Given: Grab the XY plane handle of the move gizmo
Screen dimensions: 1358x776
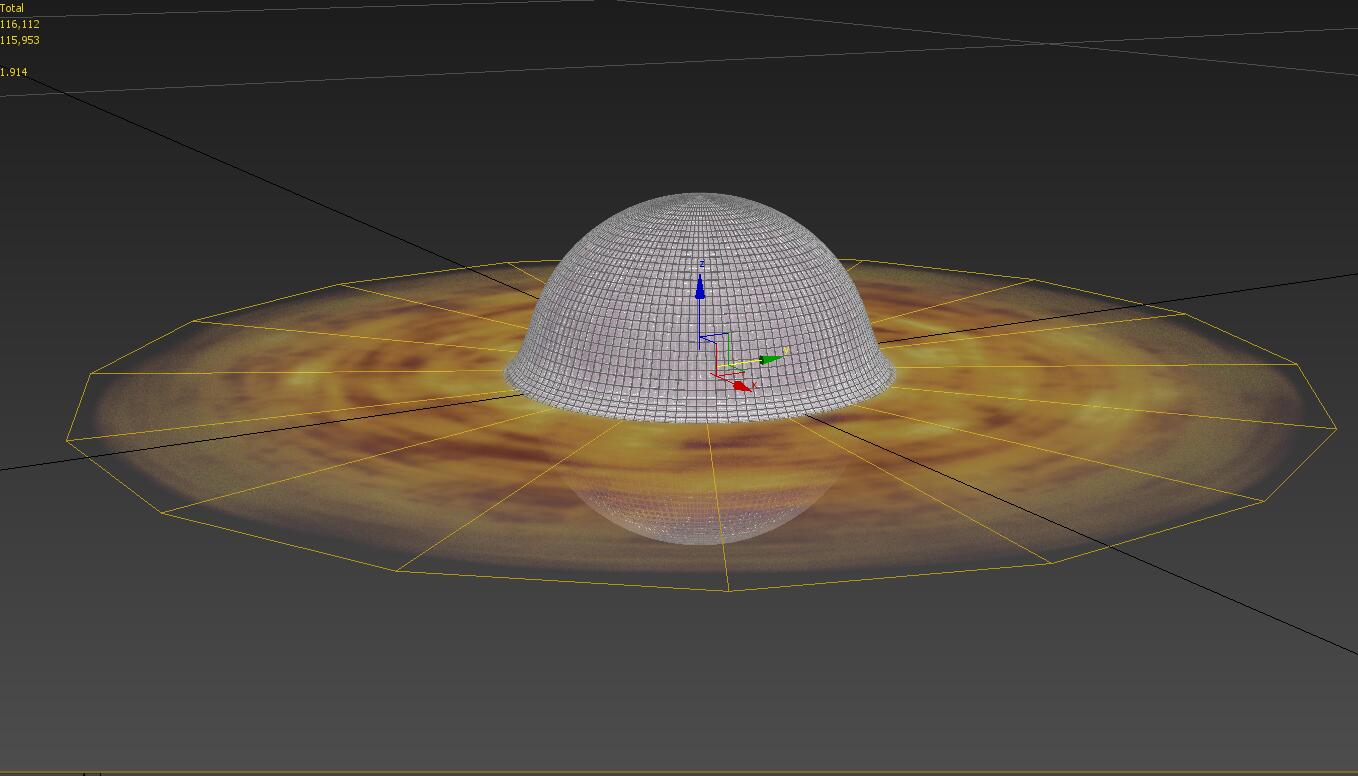Looking at the screenshot, I should (725, 366).
